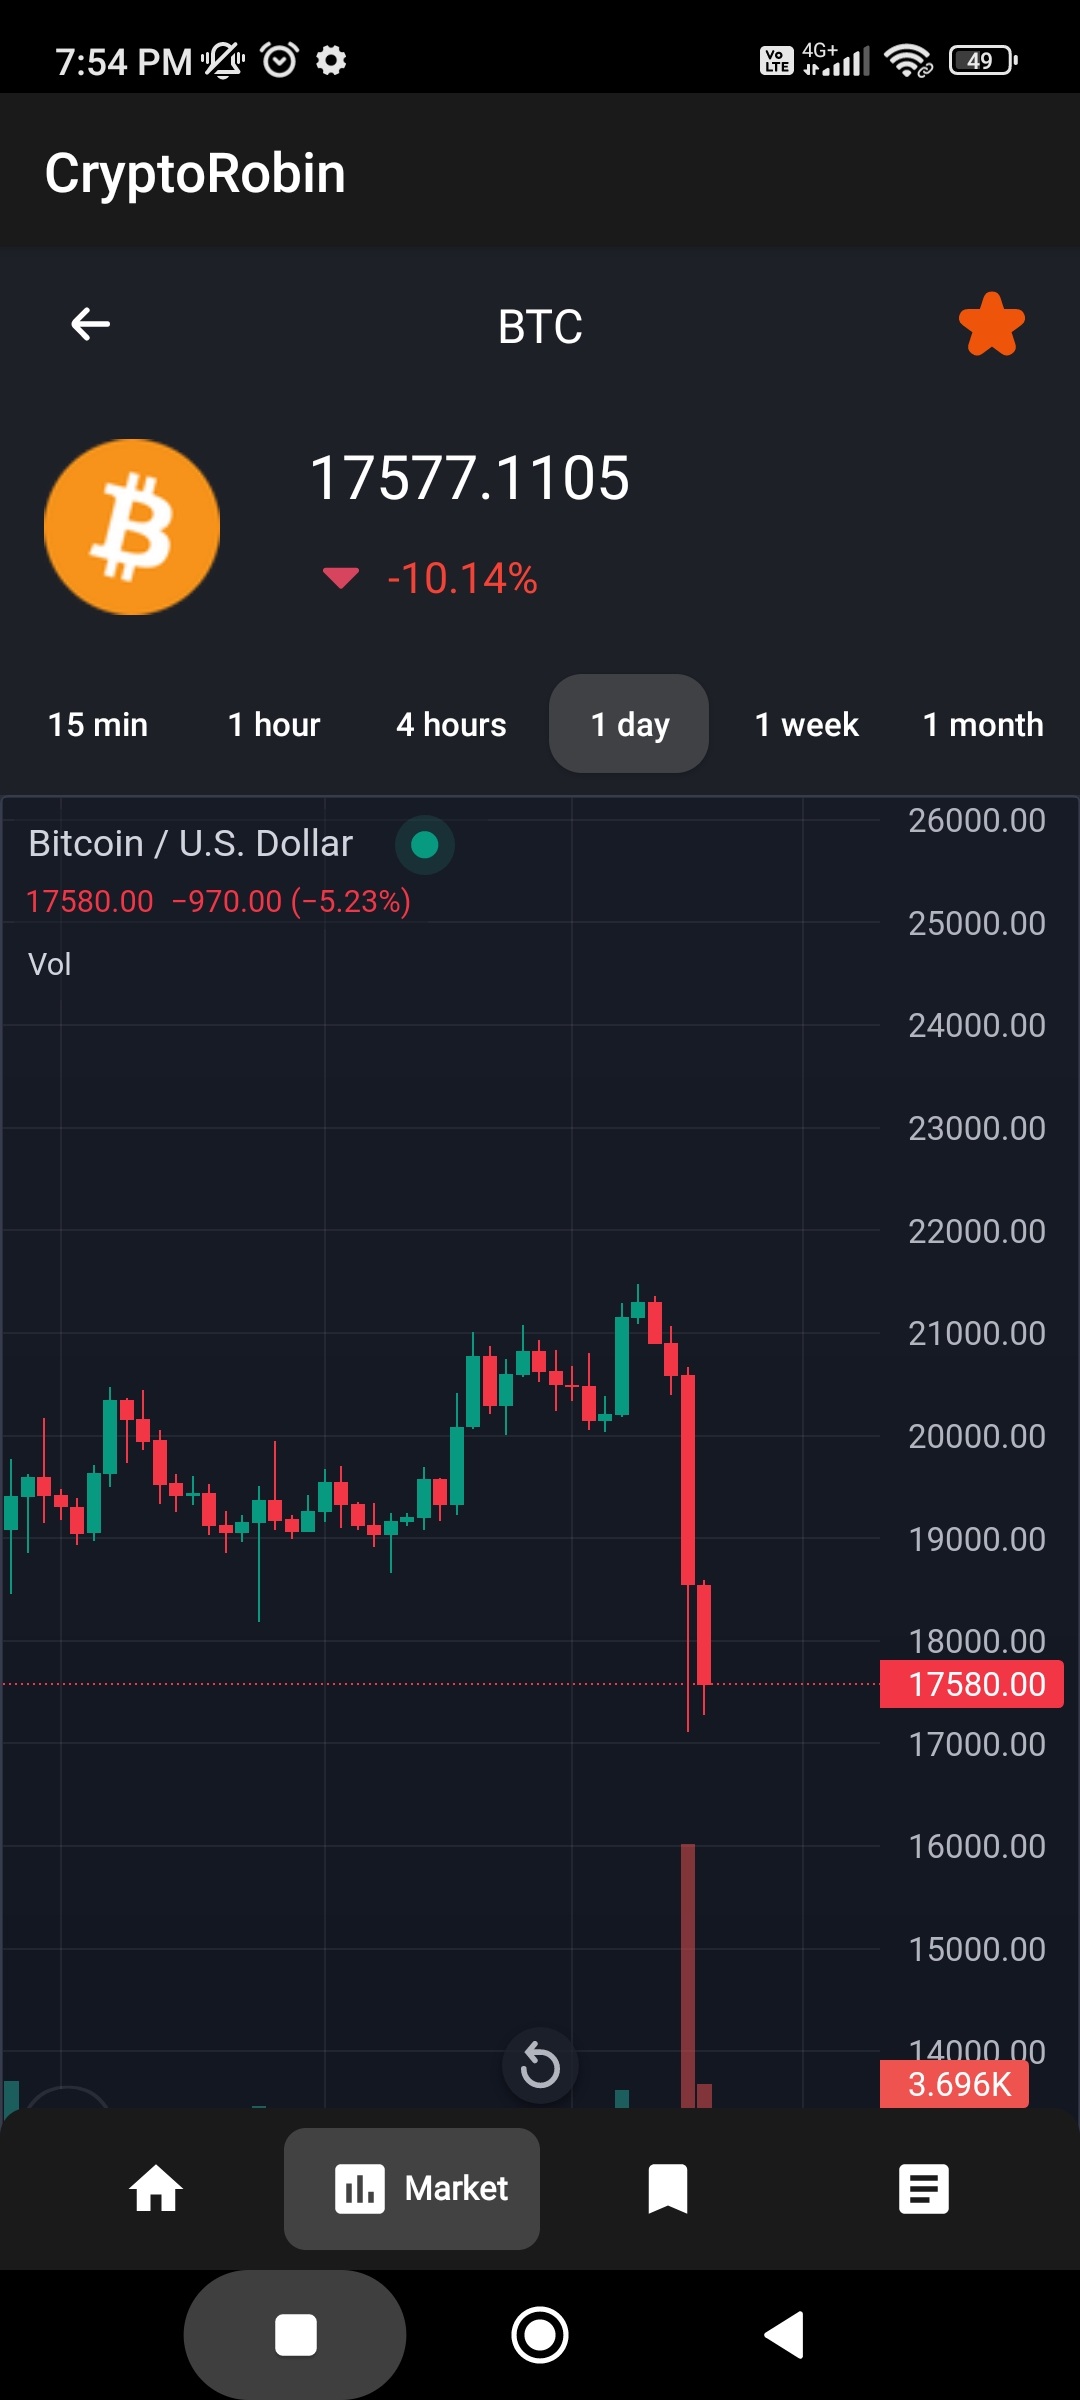Open the Home tab icon
Viewport: 1080px width, 2400px height.
[156, 2189]
